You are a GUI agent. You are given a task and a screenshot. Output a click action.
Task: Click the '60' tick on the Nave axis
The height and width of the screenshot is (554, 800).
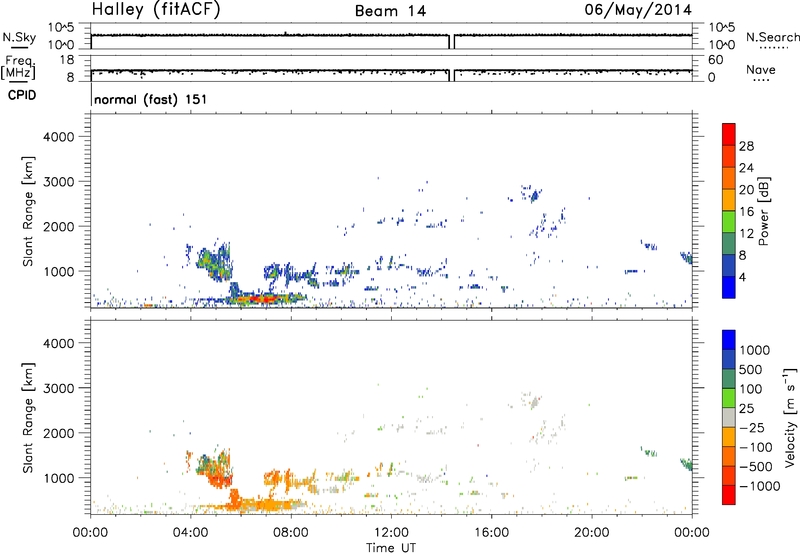[x=715, y=60]
